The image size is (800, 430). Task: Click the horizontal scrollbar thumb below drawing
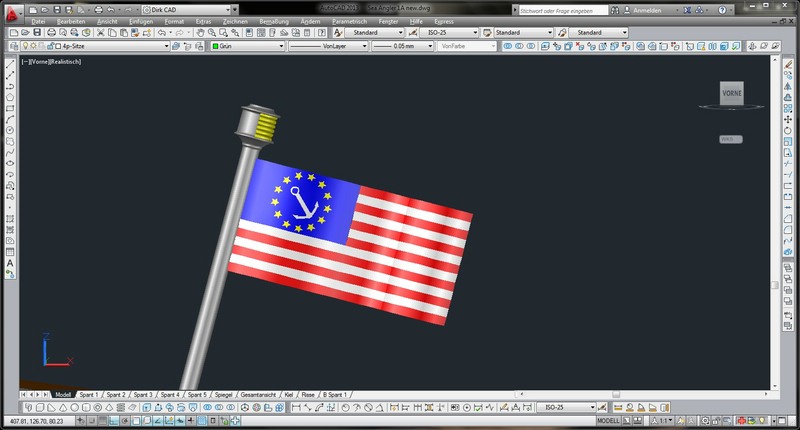(616, 394)
